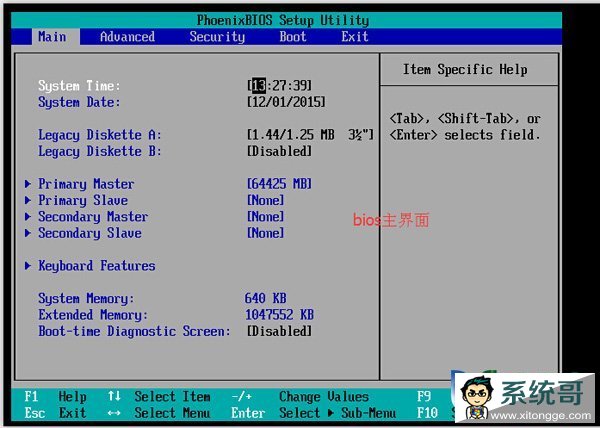Viewport: 600px width, 428px height.
Task: Click F1 Help in footer
Action: tap(55, 397)
